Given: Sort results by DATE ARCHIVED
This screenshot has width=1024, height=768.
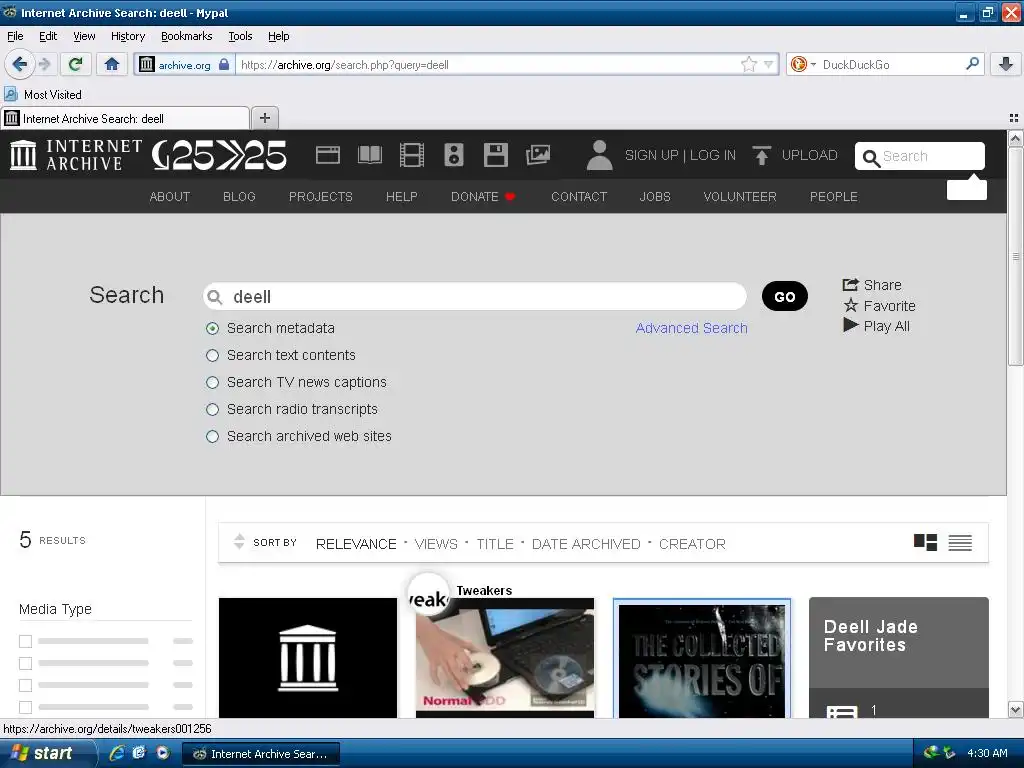Looking at the screenshot, I should coord(586,544).
